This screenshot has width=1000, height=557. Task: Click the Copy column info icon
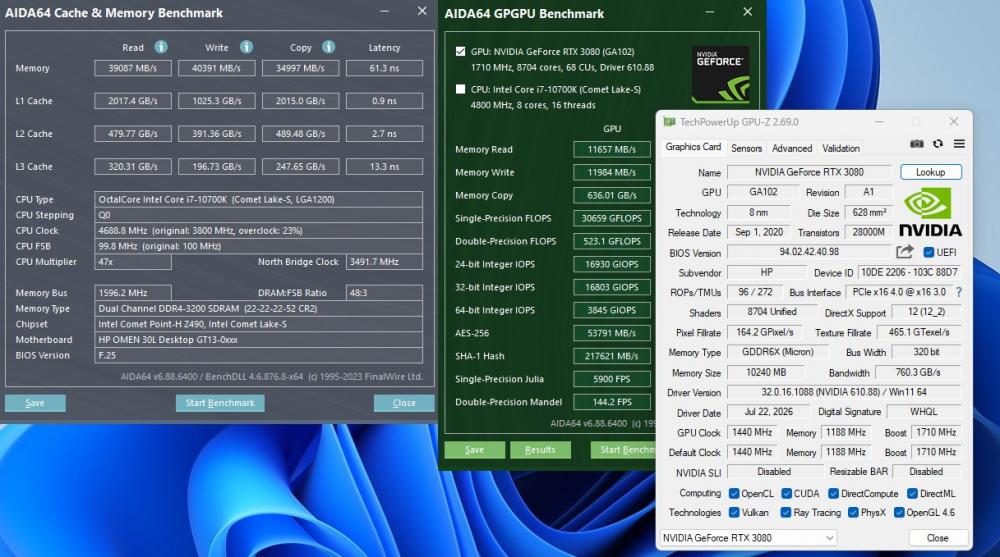(328, 47)
